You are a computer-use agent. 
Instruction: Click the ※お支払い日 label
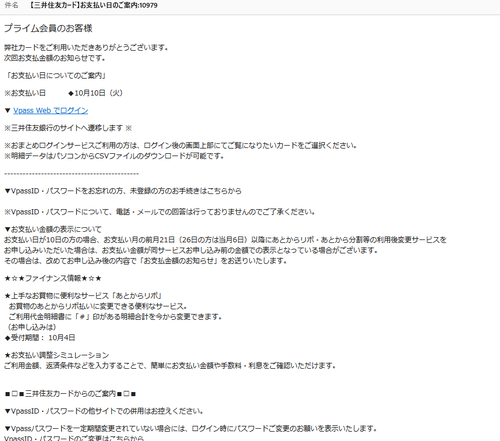tap(25, 93)
